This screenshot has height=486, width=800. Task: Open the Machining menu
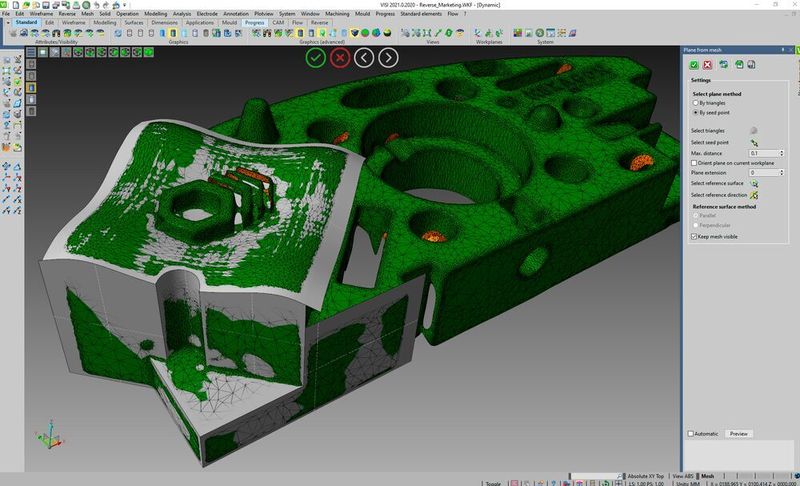[x=337, y=14]
